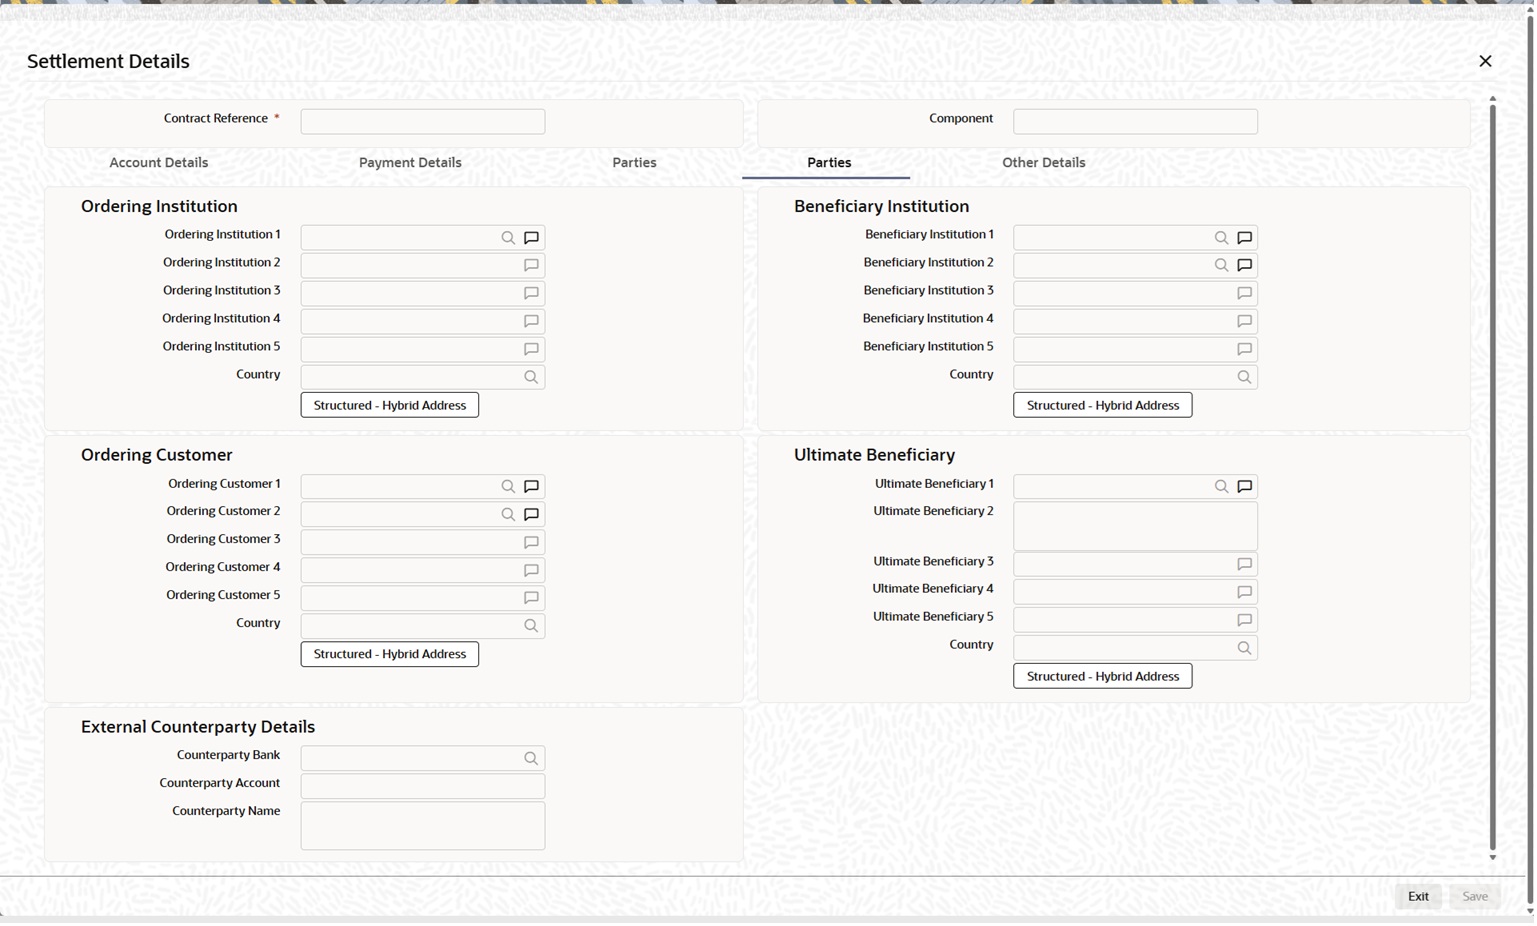Screen dimensions: 1537x926
Task: Open the editor popup icon for Ordering Institution 2
Action: tap(532, 266)
